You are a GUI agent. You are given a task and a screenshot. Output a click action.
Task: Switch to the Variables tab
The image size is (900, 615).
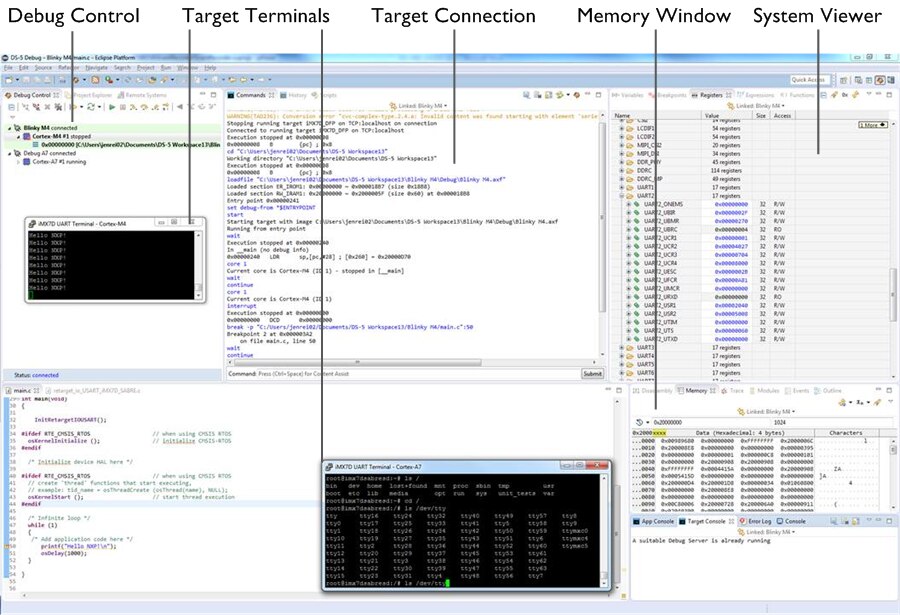point(628,95)
